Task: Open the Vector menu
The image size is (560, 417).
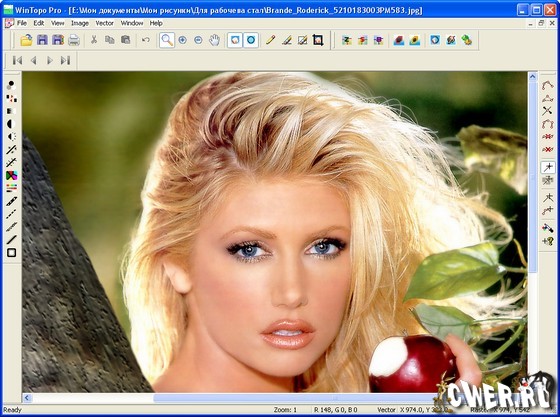Action: [104, 23]
